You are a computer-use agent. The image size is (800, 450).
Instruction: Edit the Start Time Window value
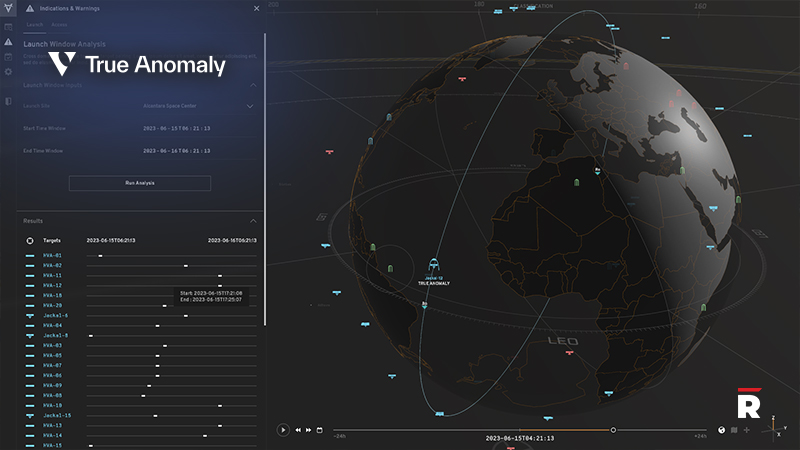[177, 129]
